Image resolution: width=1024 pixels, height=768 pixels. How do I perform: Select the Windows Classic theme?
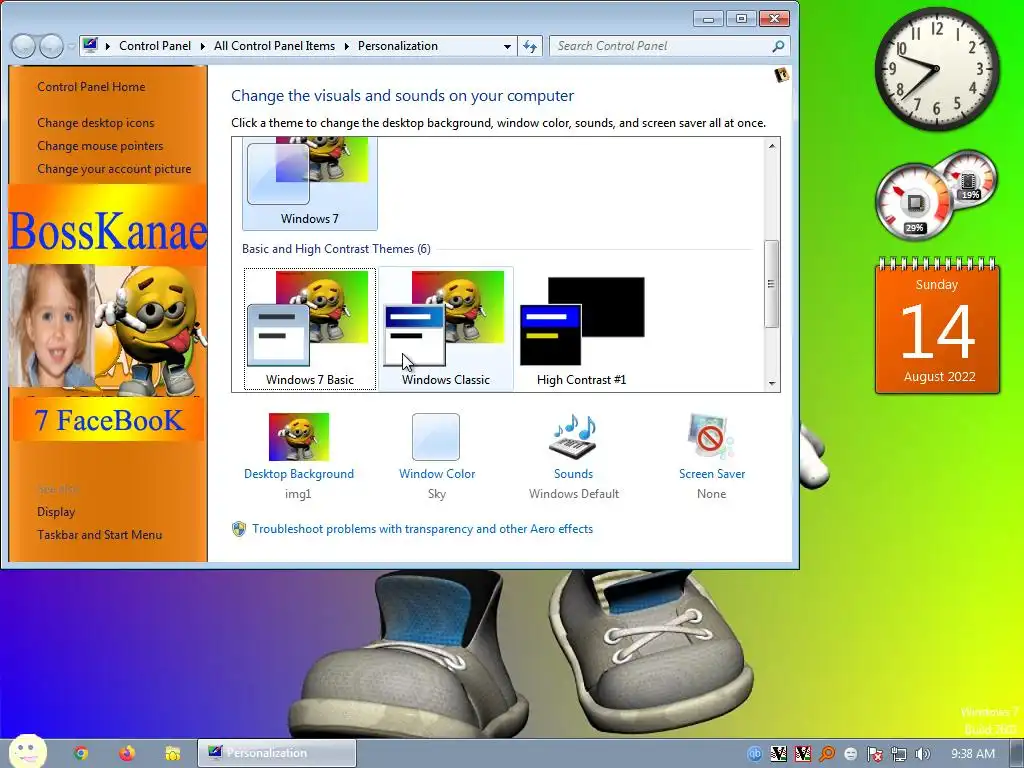445,328
